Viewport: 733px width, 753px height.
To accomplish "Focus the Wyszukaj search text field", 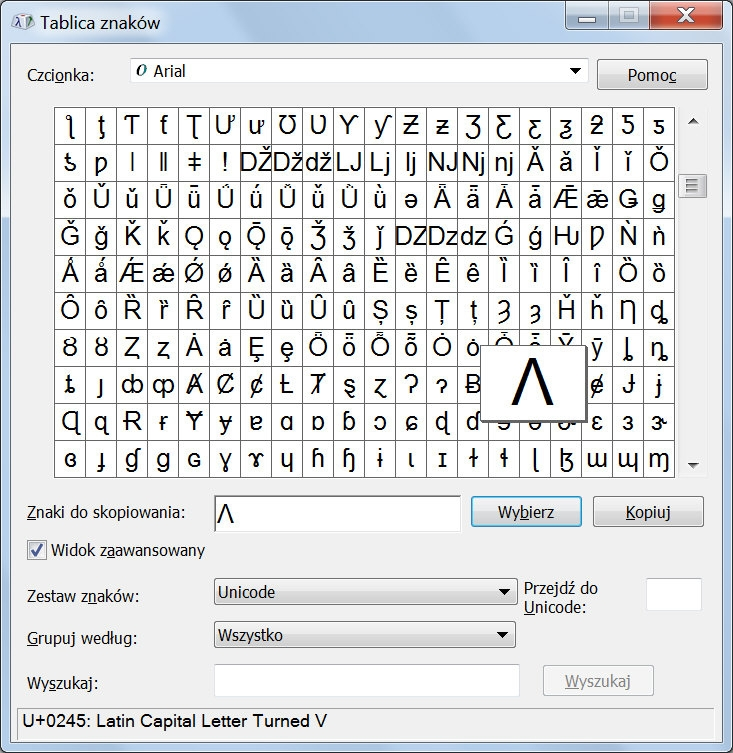I will pos(366,680).
